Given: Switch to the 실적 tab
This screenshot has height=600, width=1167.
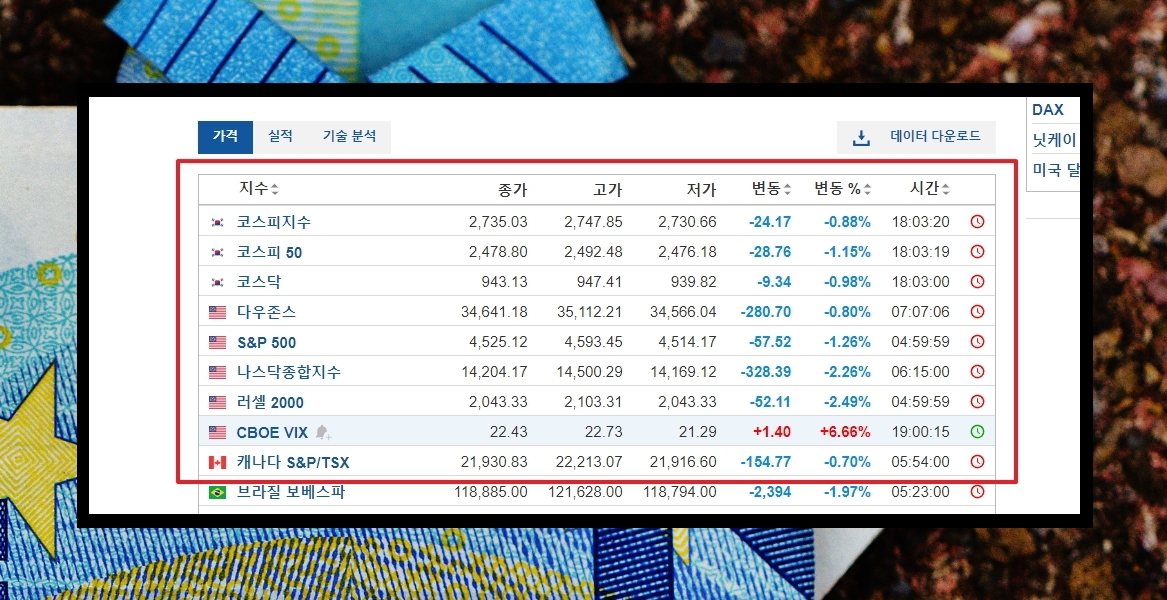Looking at the screenshot, I should [x=281, y=137].
